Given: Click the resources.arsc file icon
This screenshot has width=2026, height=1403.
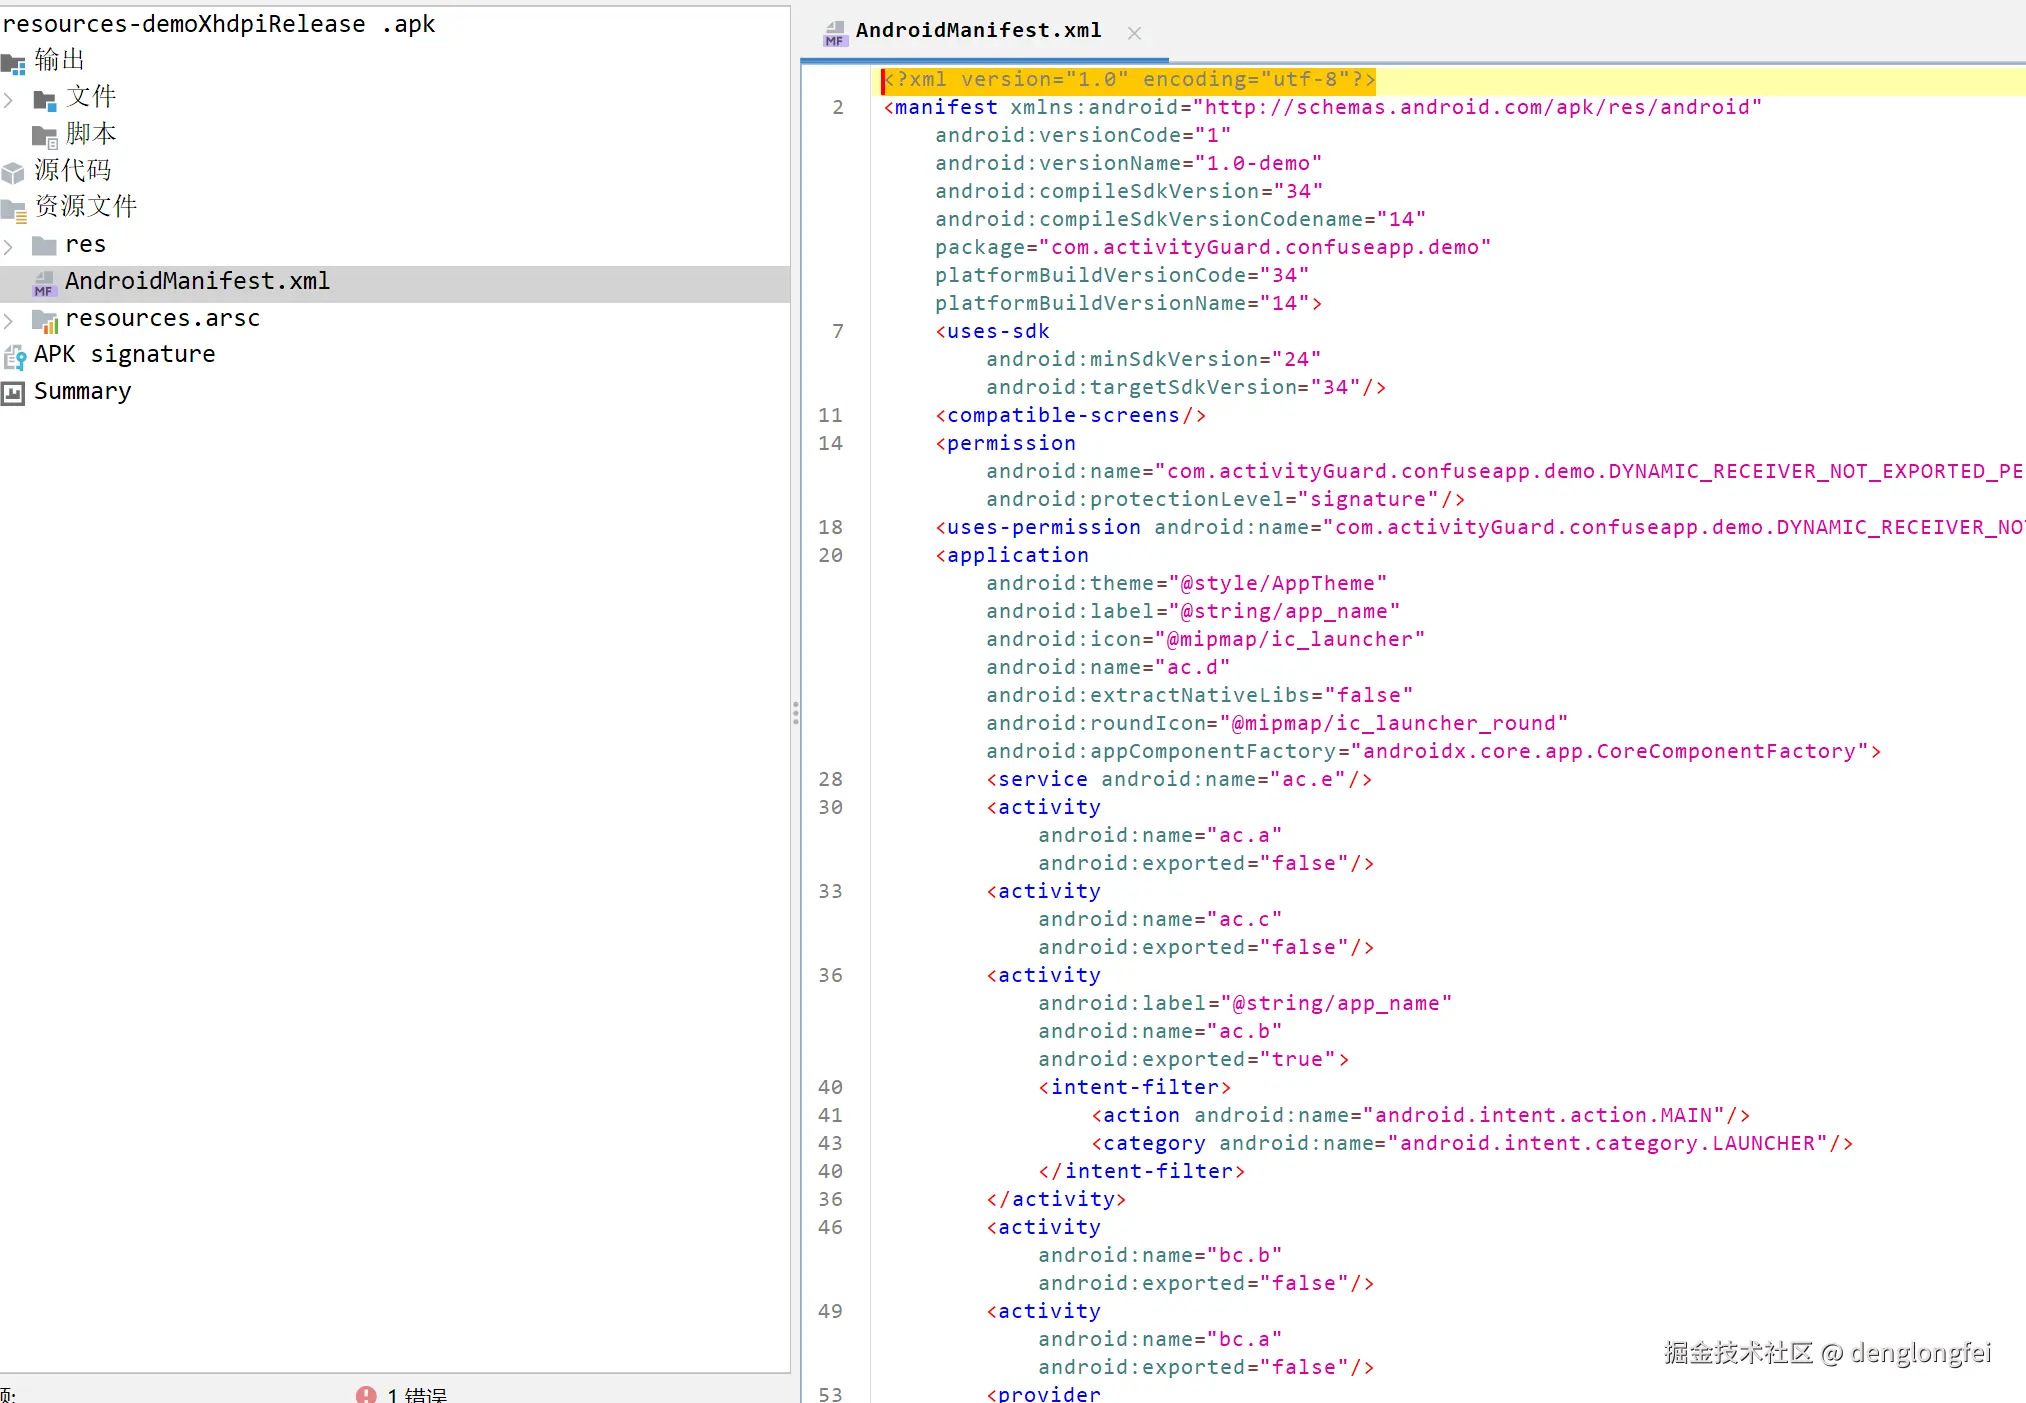Looking at the screenshot, I should [x=45, y=321].
